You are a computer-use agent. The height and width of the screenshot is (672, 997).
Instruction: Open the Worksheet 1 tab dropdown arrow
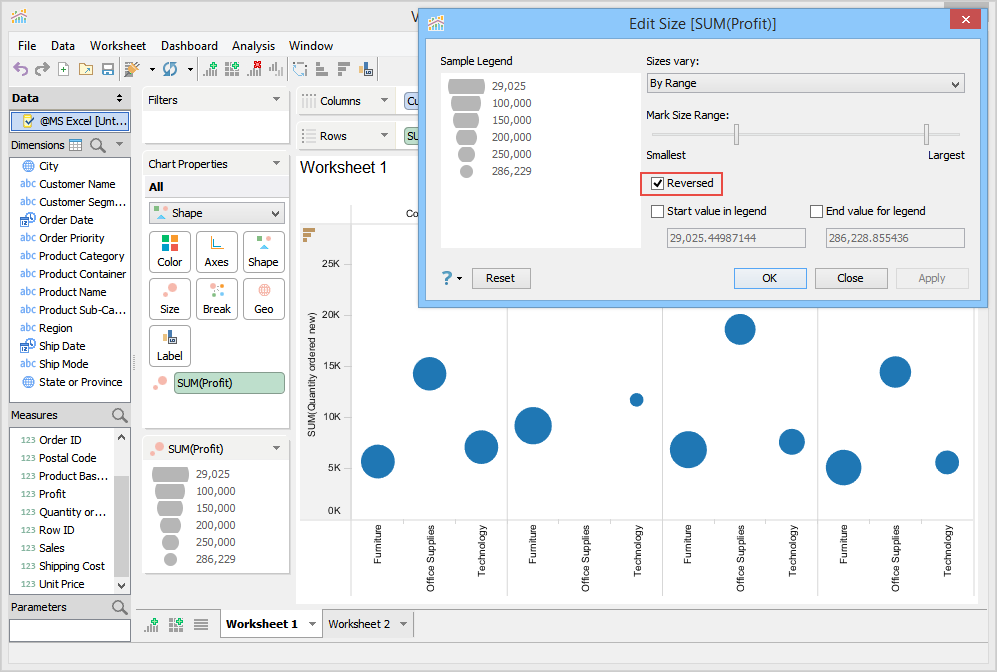click(x=312, y=624)
